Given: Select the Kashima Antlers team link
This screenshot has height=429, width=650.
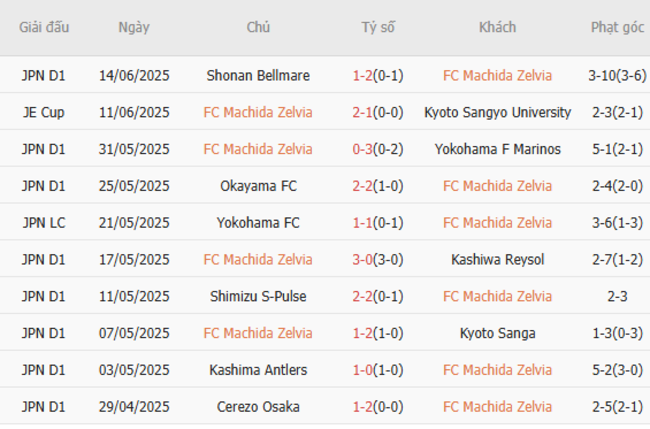Looking at the screenshot, I should point(258,370).
